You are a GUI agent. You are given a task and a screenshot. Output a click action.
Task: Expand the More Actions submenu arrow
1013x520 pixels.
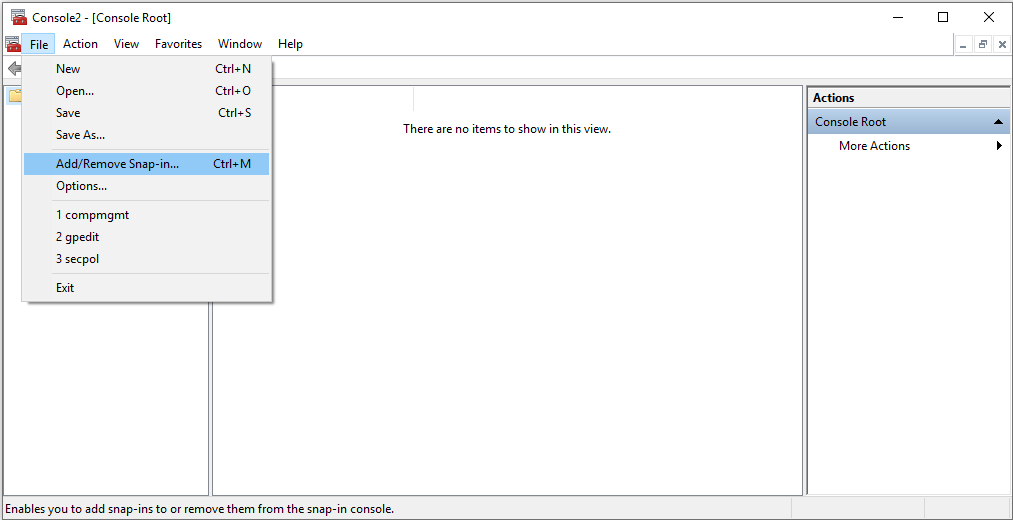pyautogui.click(x=999, y=146)
